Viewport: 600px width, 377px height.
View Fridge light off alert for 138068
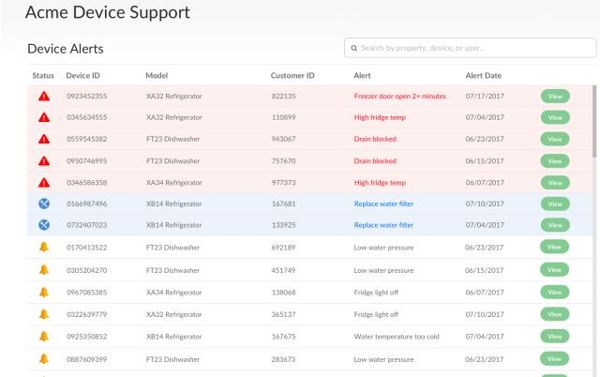point(554,292)
